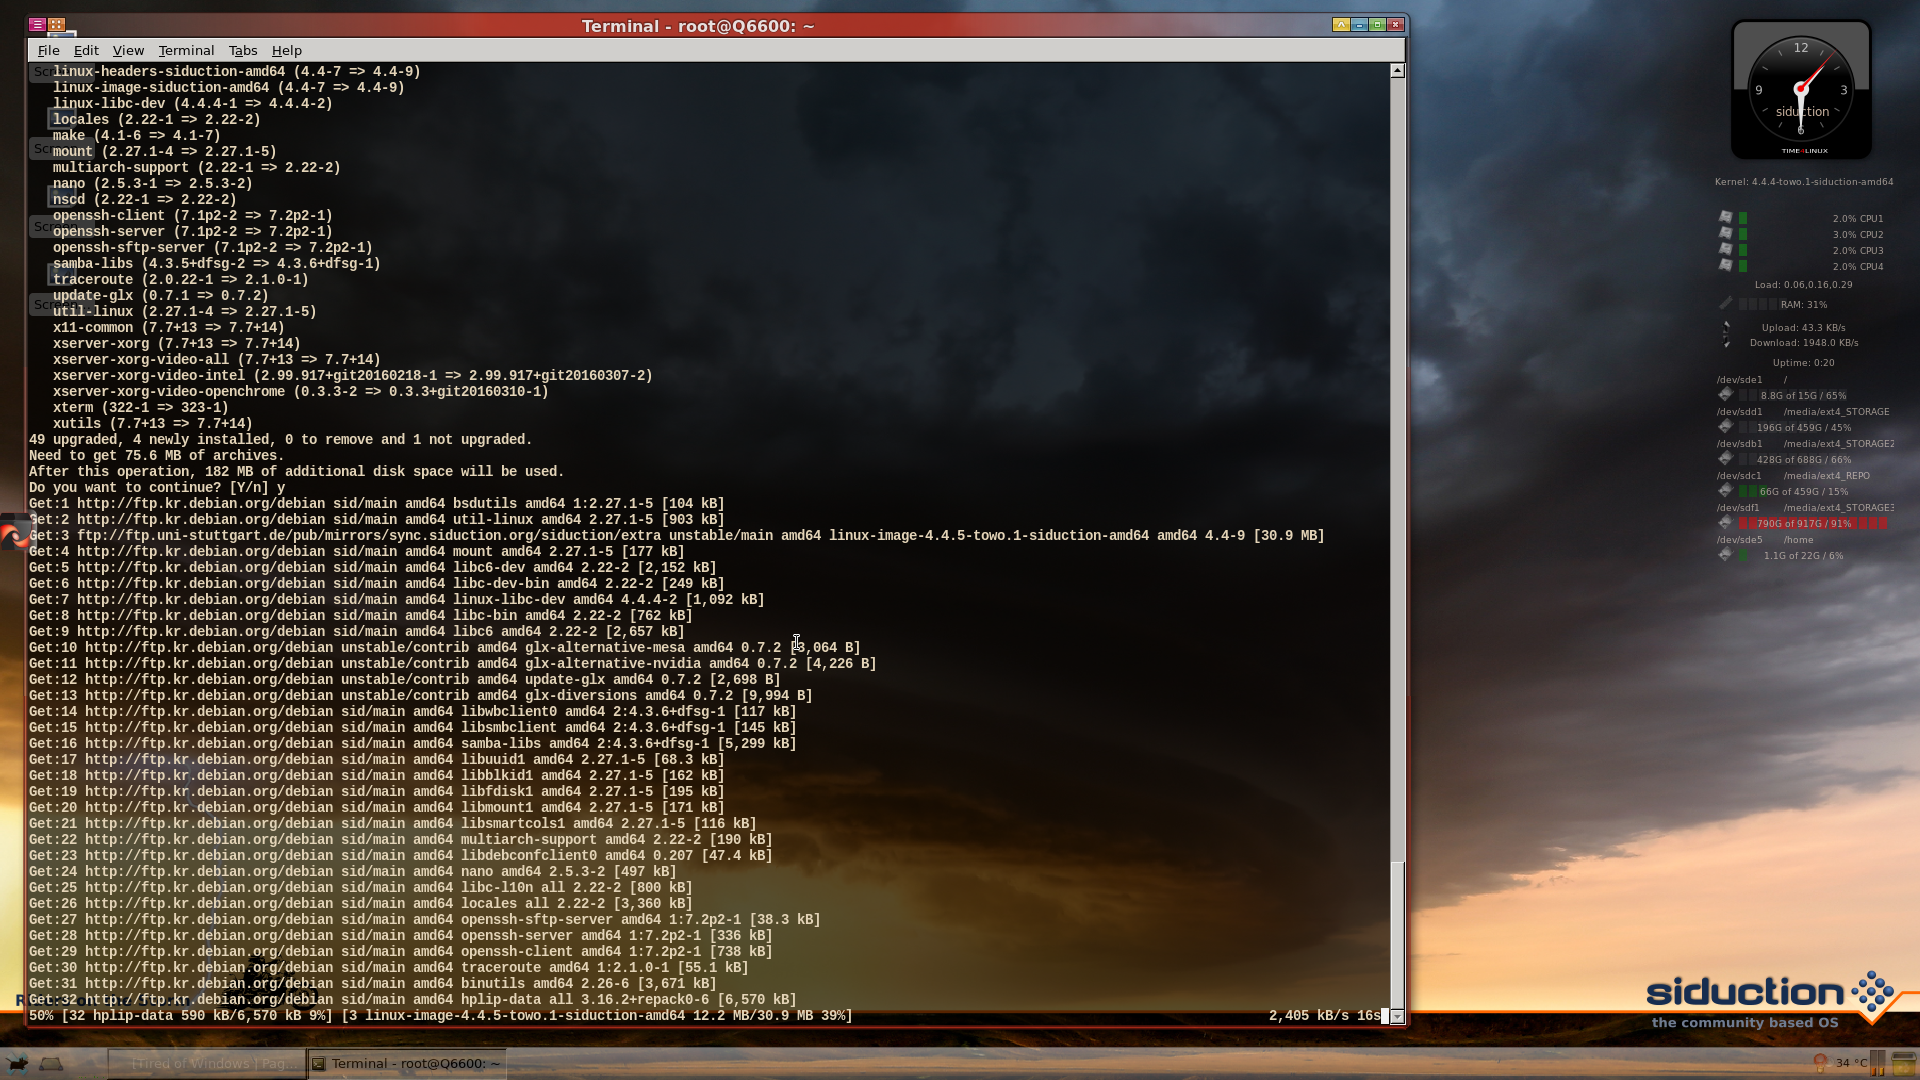Click the Load: 0.06,0.16,0.29 text
Viewport: 1920px width, 1080px height.
click(1803, 285)
